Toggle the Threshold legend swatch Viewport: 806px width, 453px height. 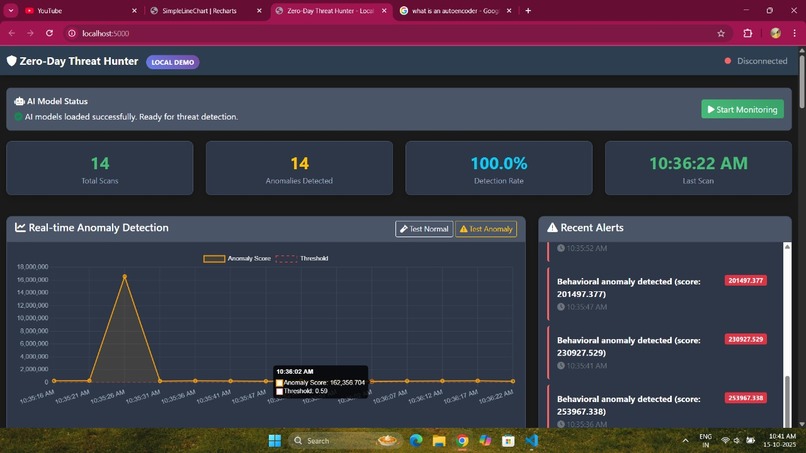pyautogui.click(x=286, y=259)
